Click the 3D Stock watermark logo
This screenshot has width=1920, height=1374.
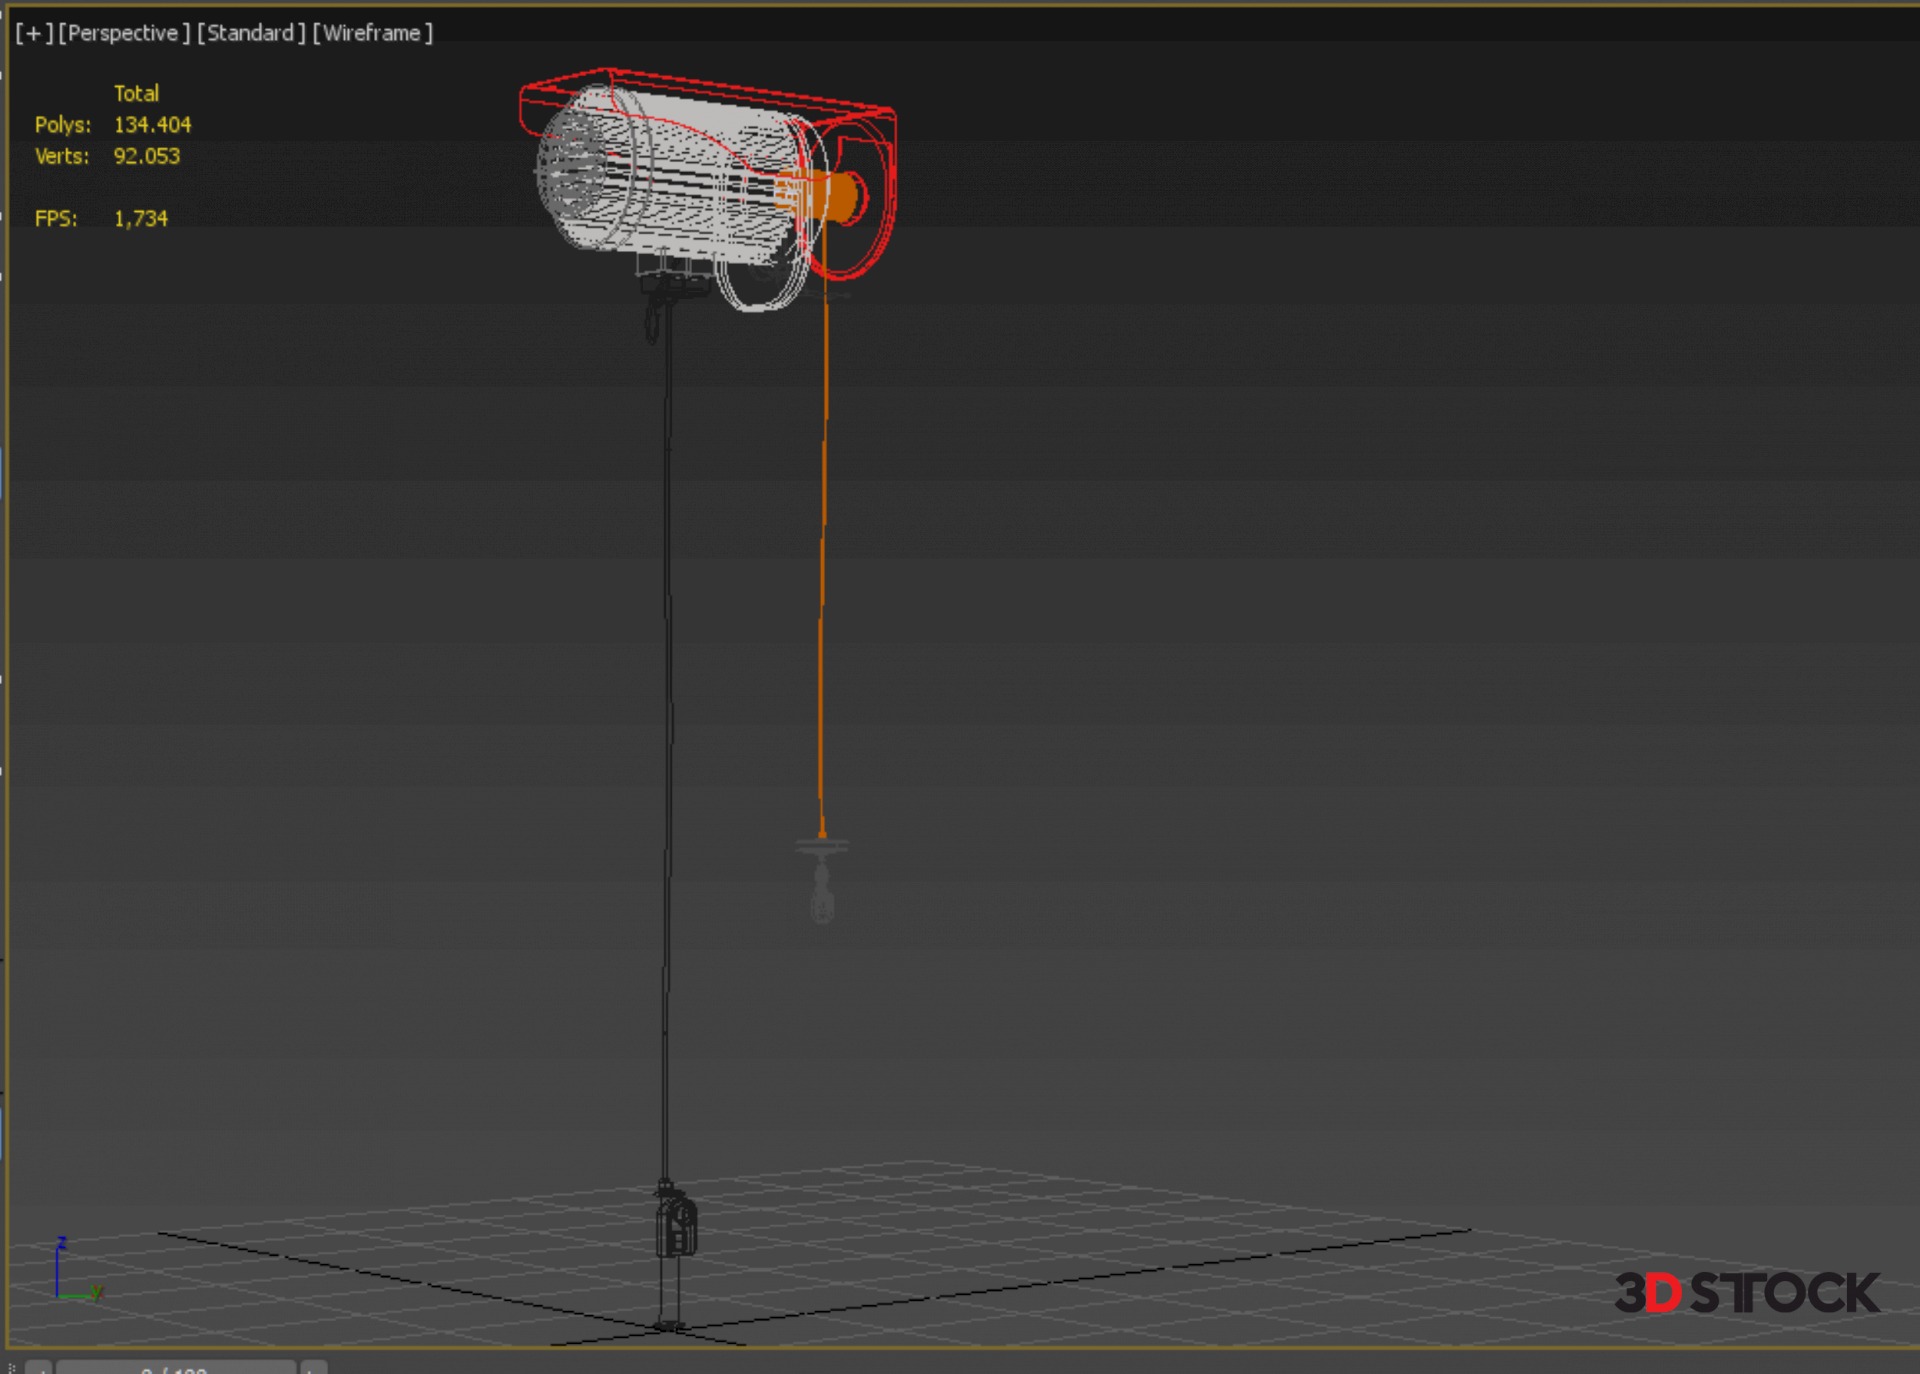pos(1746,1293)
